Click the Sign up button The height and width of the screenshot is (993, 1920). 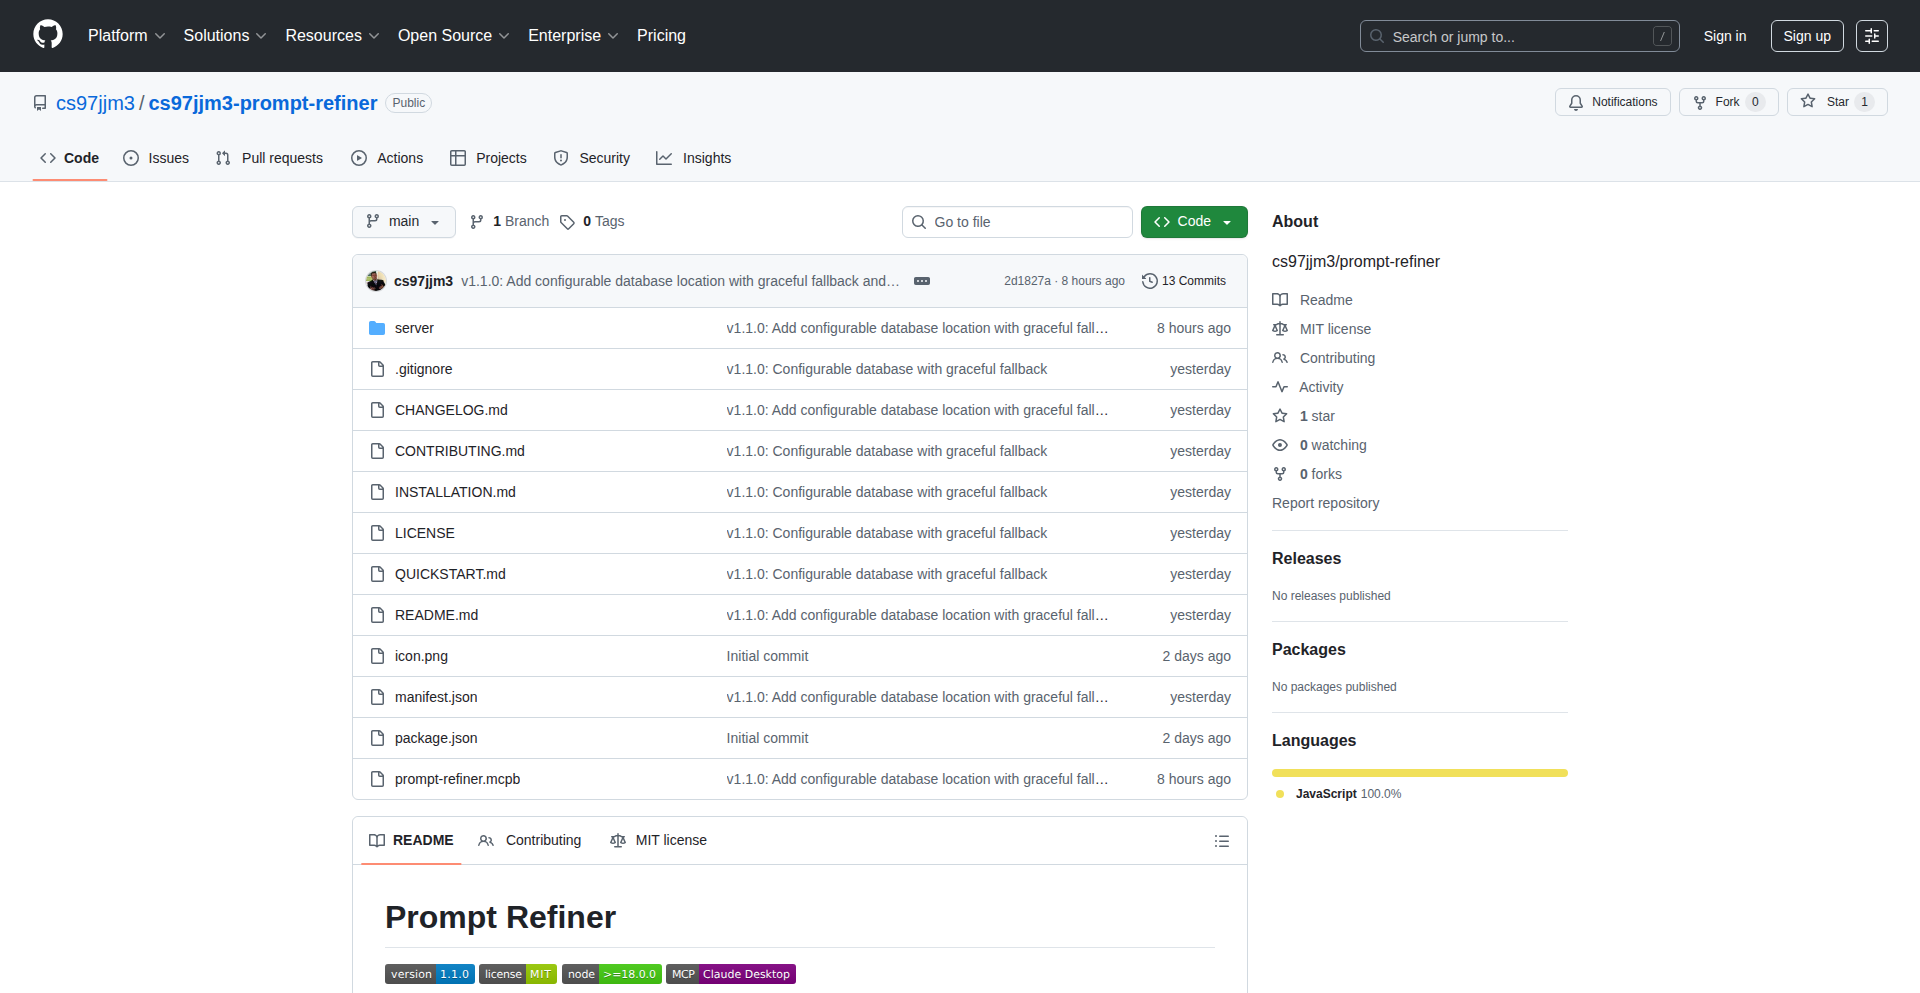click(x=1806, y=36)
